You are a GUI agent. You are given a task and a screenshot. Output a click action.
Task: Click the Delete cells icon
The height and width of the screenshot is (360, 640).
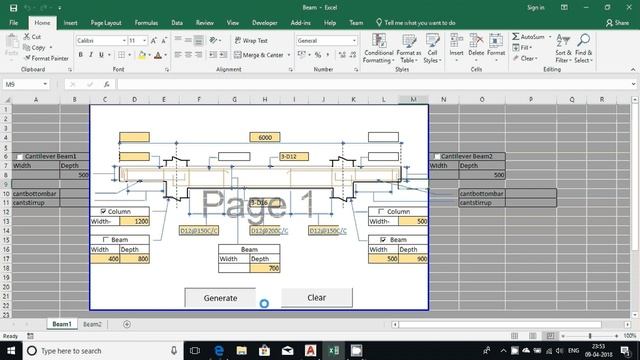pyautogui.click(x=476, y=41)
